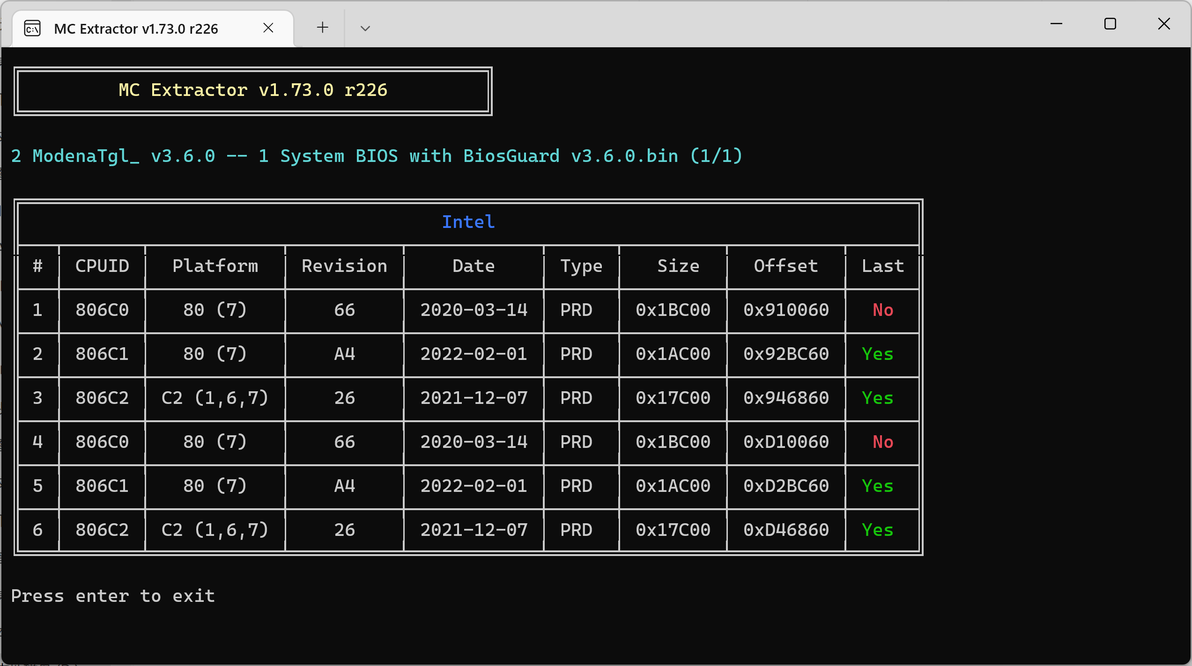Close the MC Extractor tab
The height and width of the screenshot is (666, 1192).
point(268,28)
